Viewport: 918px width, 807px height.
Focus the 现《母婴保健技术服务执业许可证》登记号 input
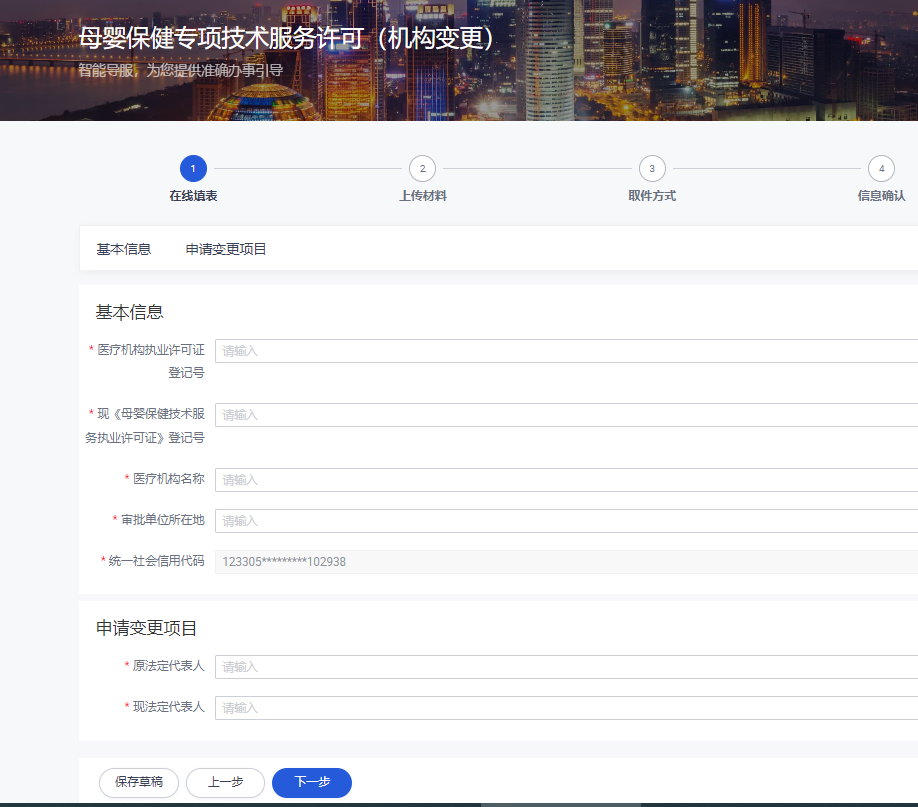click(566, 415)
